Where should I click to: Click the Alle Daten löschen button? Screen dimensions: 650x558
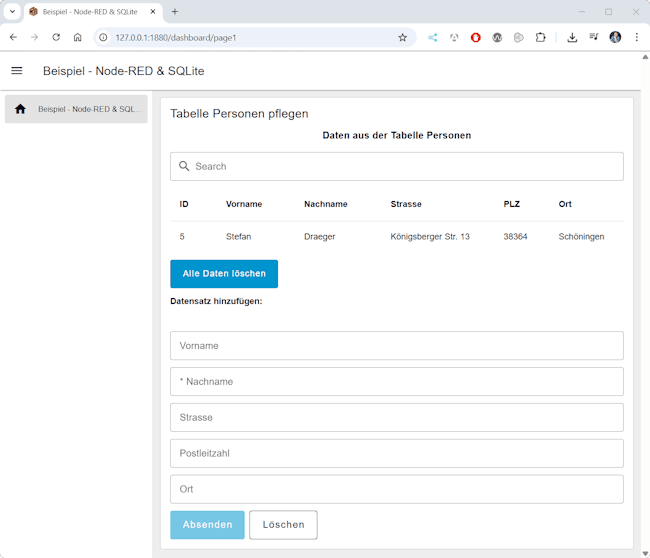[224, 274]
